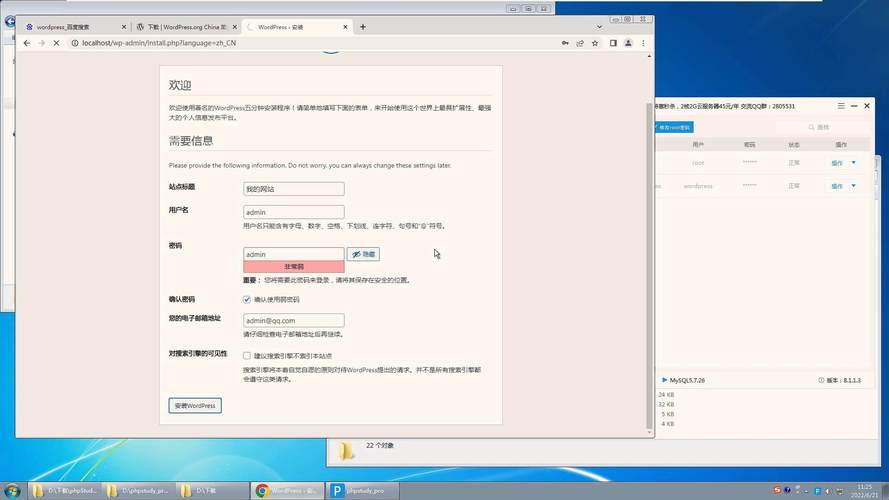Open D:\phpstudy_pro taskbar folder
This screenshot has width=889, height=500.
[139, 490]
